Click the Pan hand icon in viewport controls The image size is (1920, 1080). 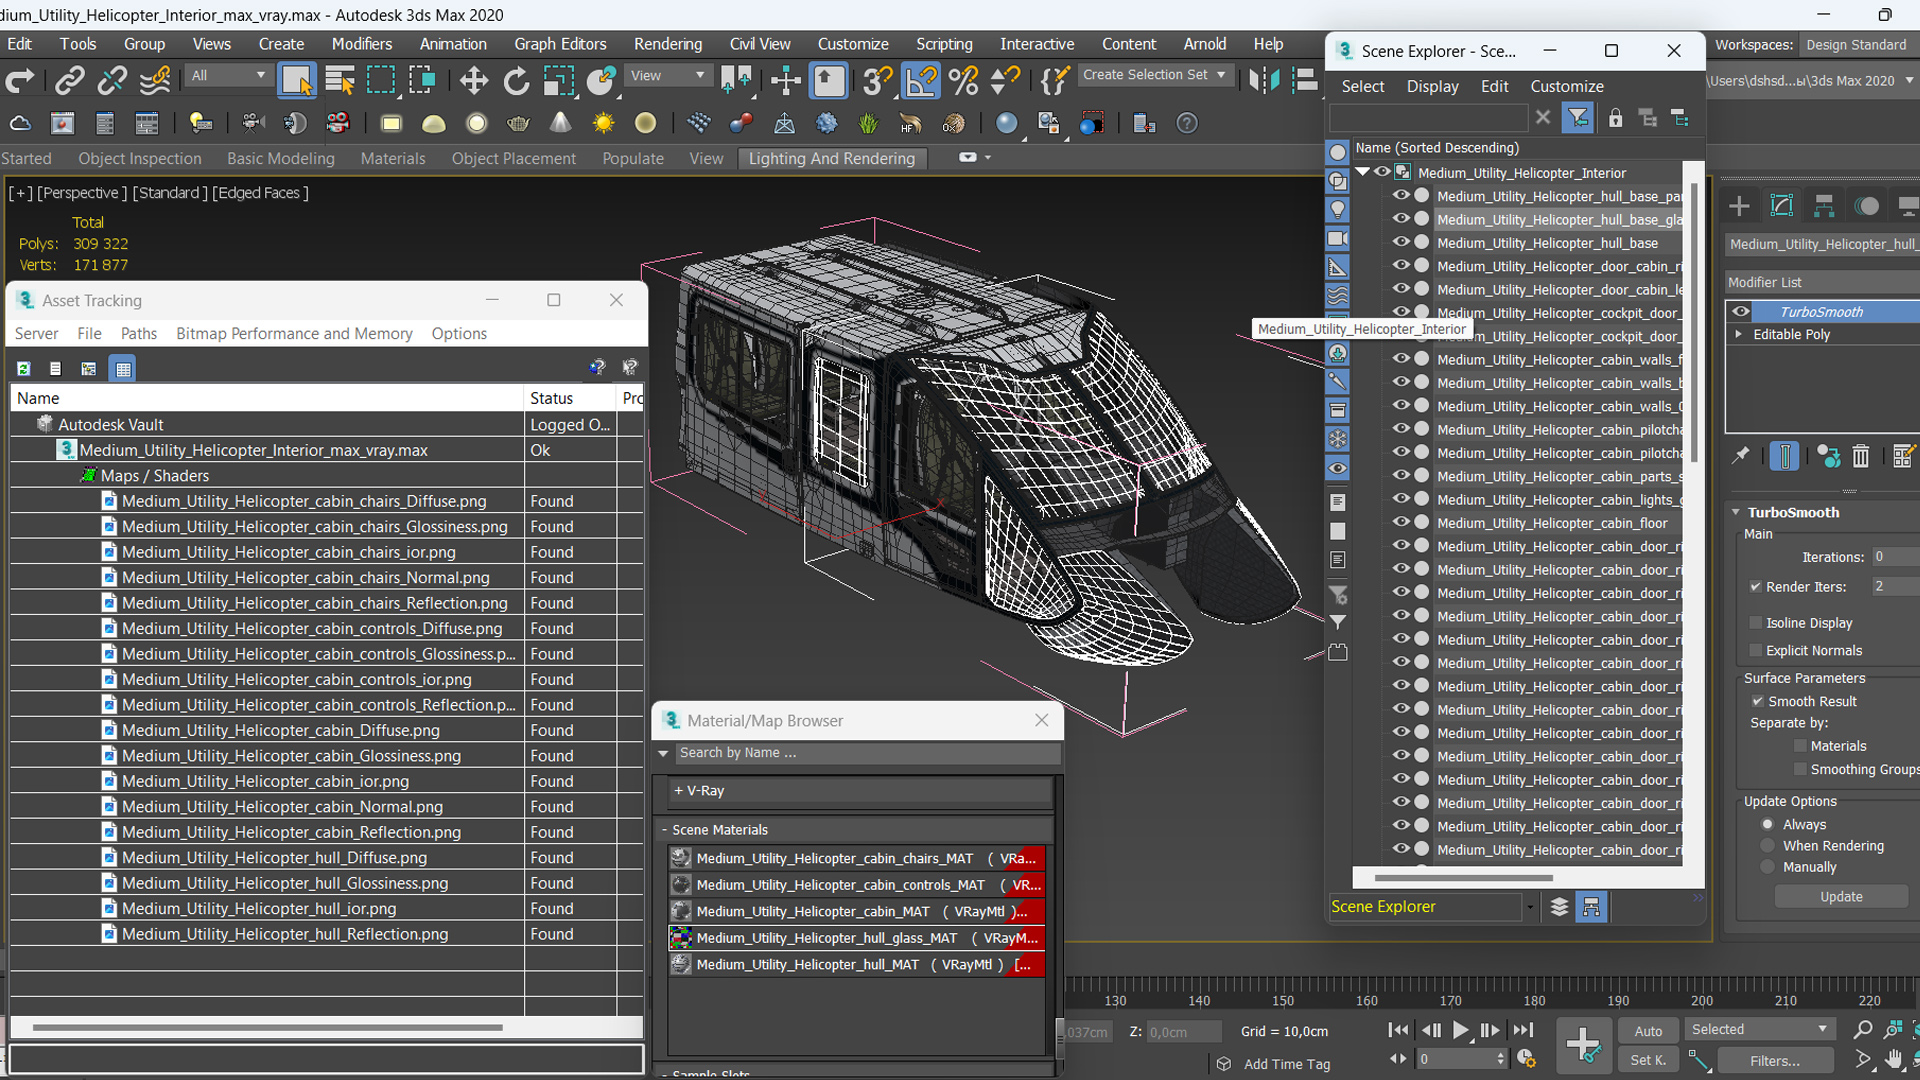coord(1893,1059)
